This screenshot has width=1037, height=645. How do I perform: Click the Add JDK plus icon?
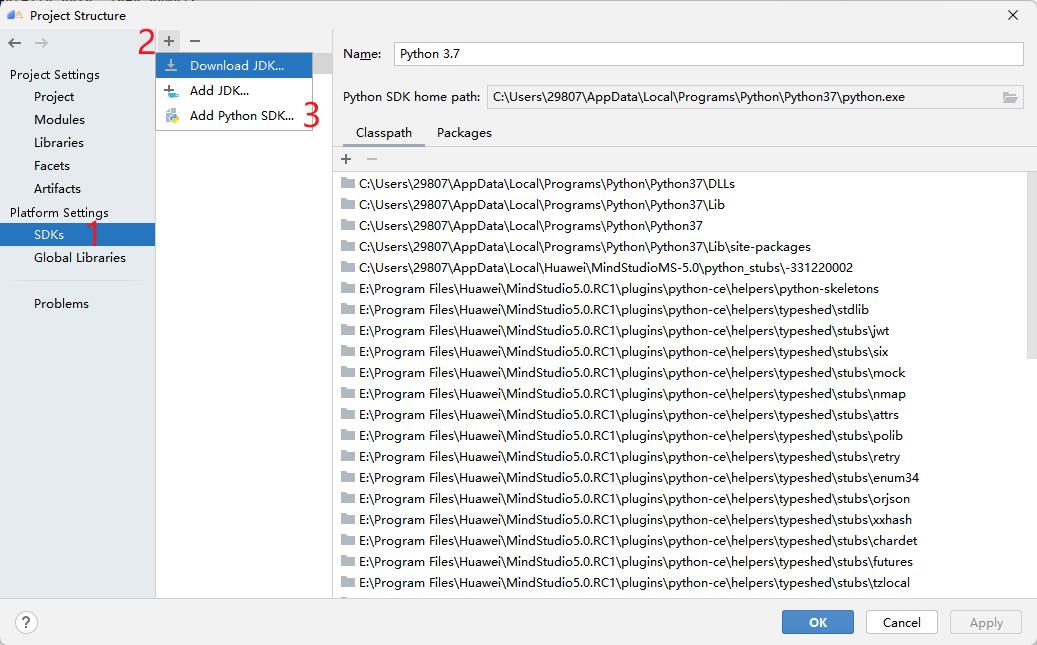click(x=171, y=90)
